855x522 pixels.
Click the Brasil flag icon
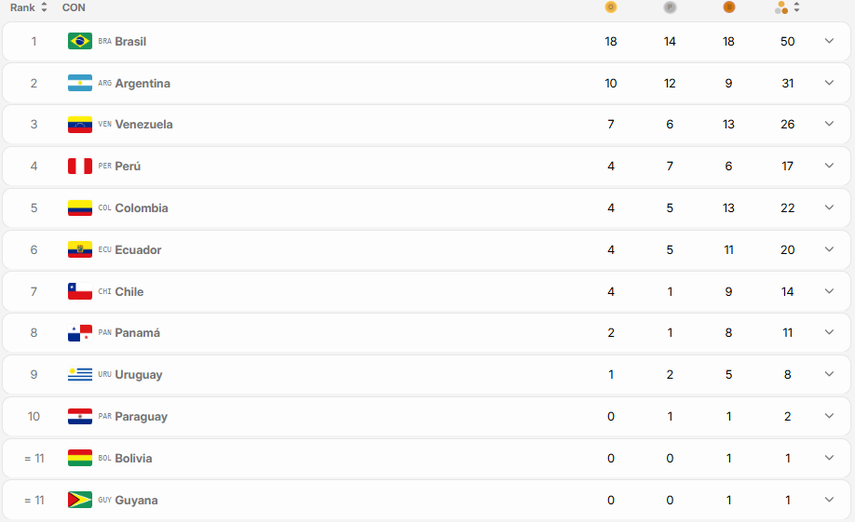point(80,41)
